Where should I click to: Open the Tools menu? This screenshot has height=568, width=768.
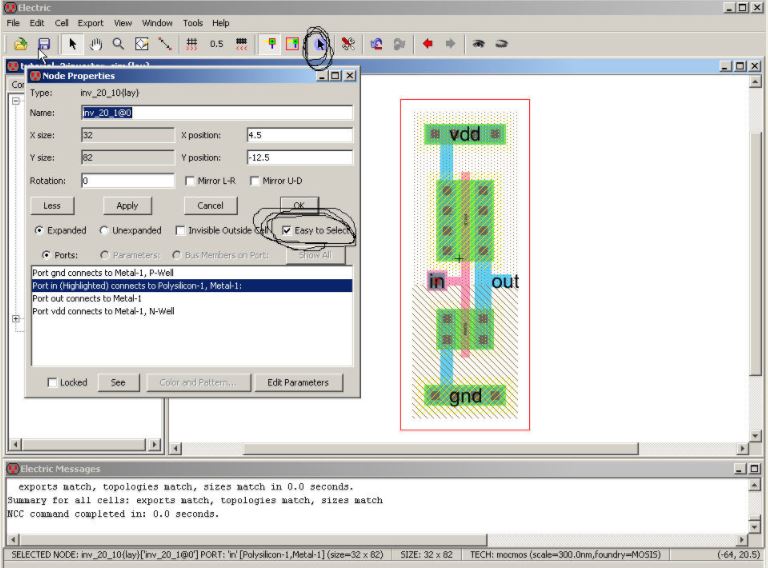pos(192,22)
